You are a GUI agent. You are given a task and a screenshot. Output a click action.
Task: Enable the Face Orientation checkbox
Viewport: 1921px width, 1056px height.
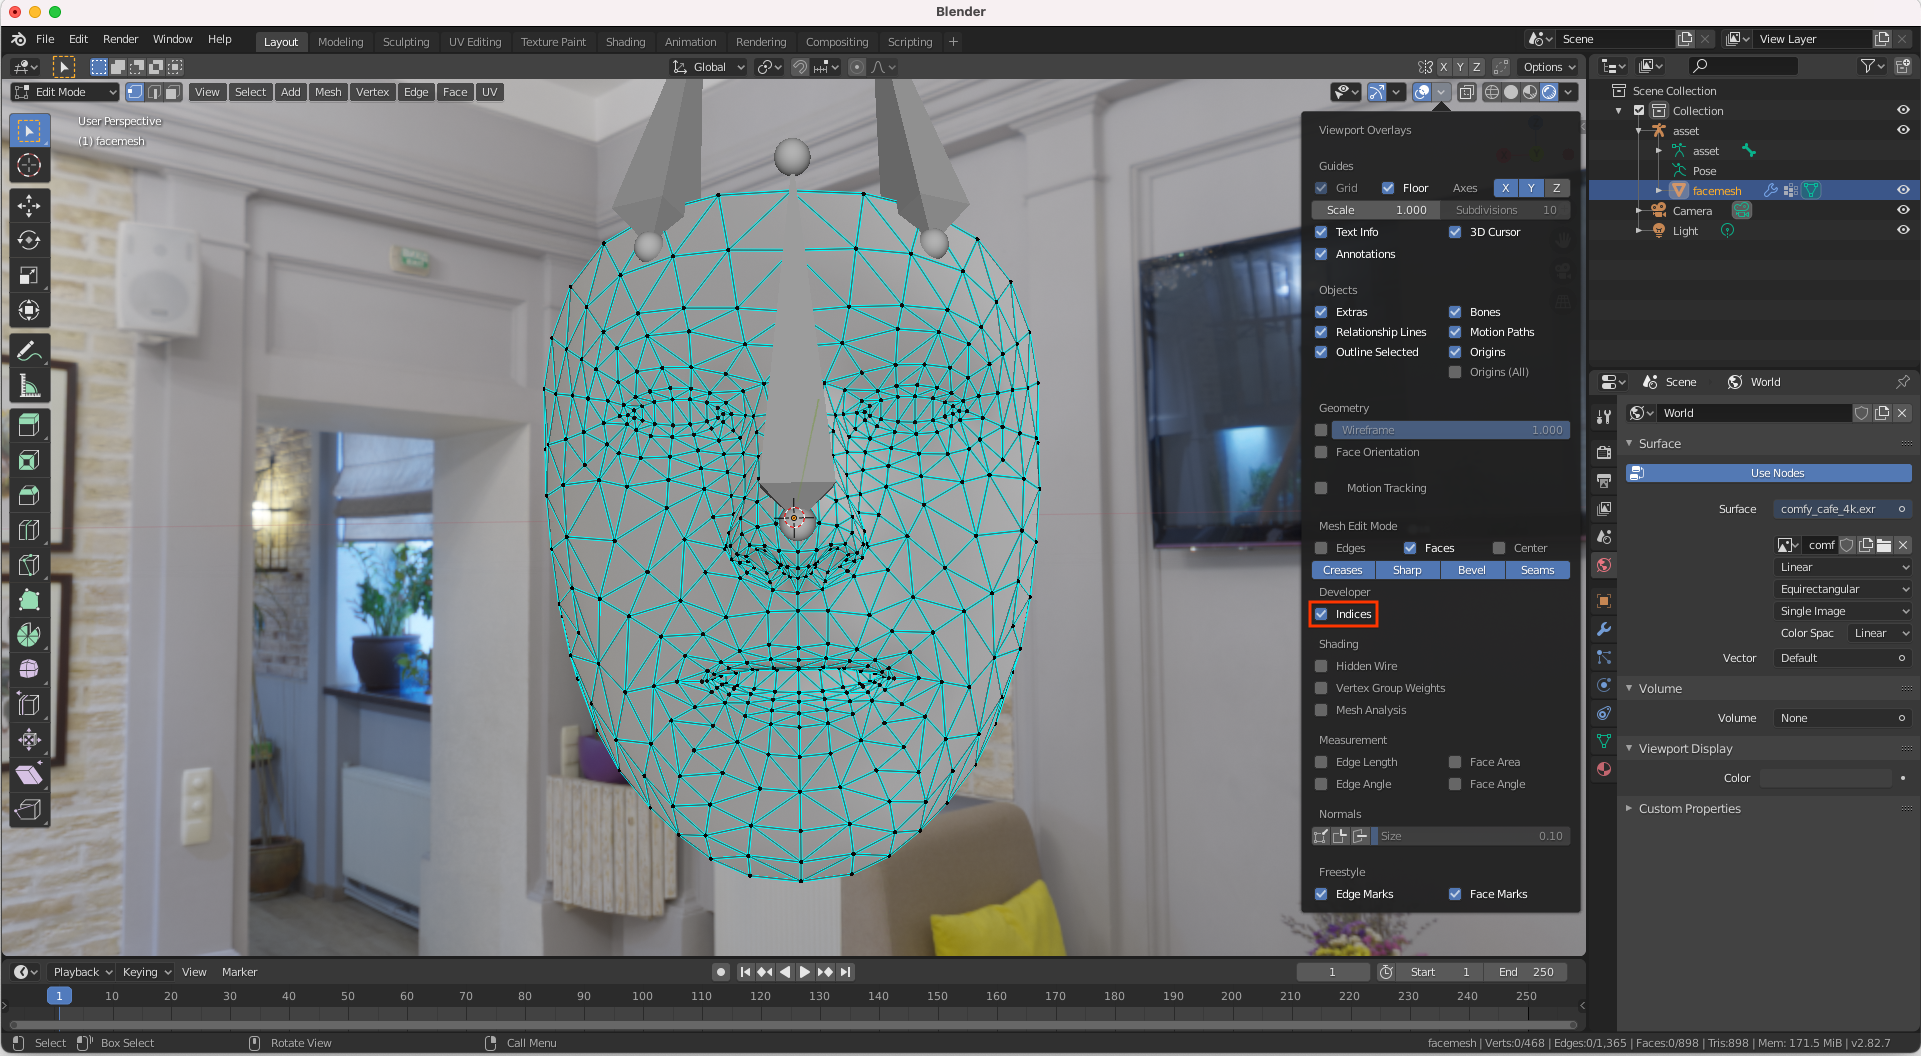pos(1322,452)
